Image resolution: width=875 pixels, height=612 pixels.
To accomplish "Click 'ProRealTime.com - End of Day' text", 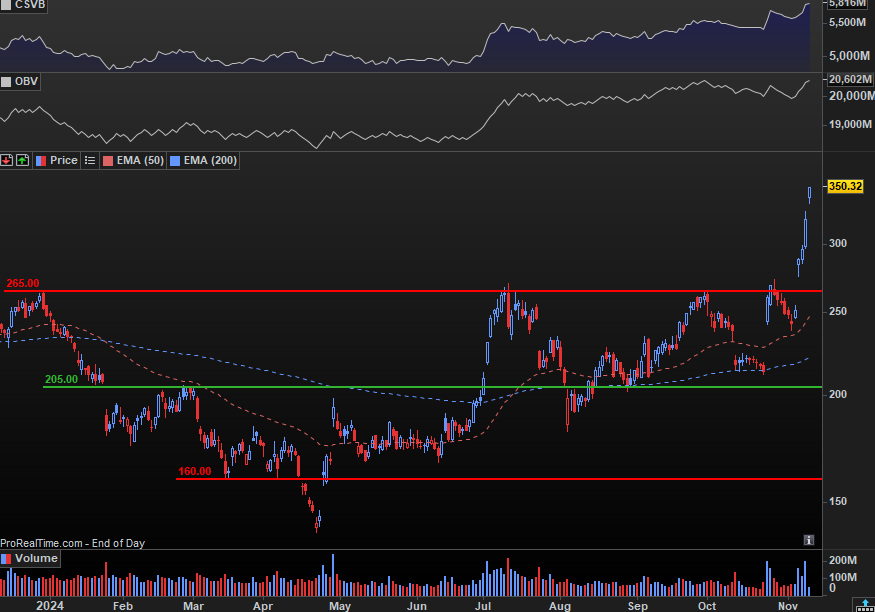I will coord(73,543).
